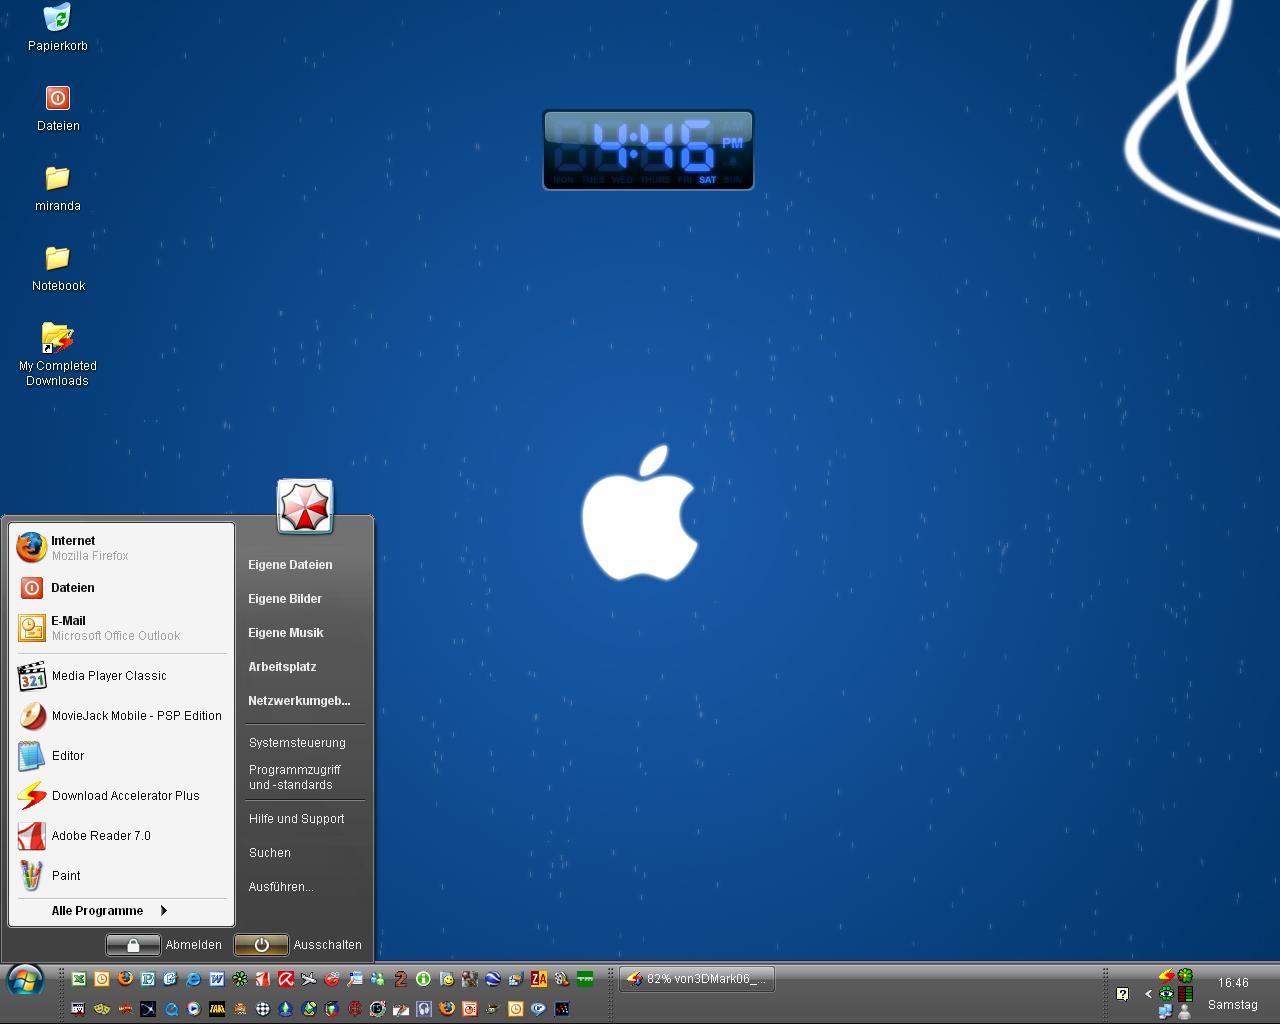Open E-Mail Microsoft Office Outlook entry
This screenshot has height=1024, width=1280.
(122, 628)
